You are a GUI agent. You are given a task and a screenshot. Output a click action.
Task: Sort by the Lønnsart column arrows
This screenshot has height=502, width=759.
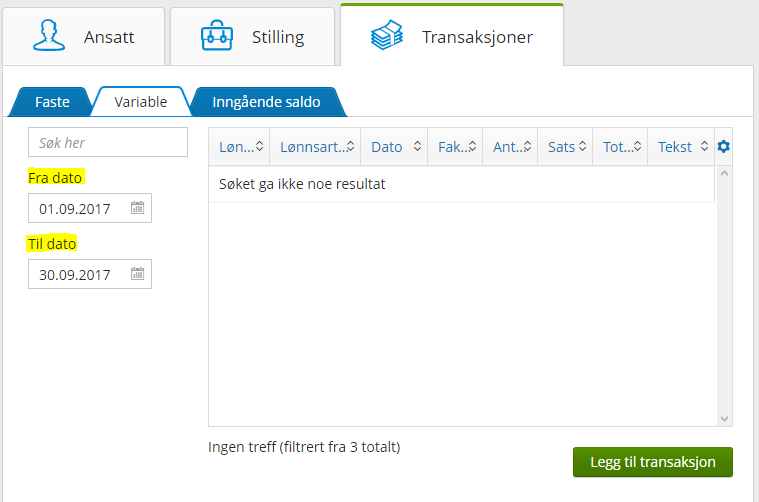(x=349, y=147)
